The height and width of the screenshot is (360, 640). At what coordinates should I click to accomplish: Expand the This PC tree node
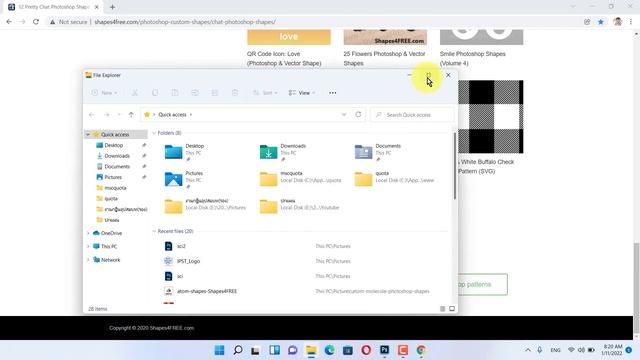pos(88,247)
